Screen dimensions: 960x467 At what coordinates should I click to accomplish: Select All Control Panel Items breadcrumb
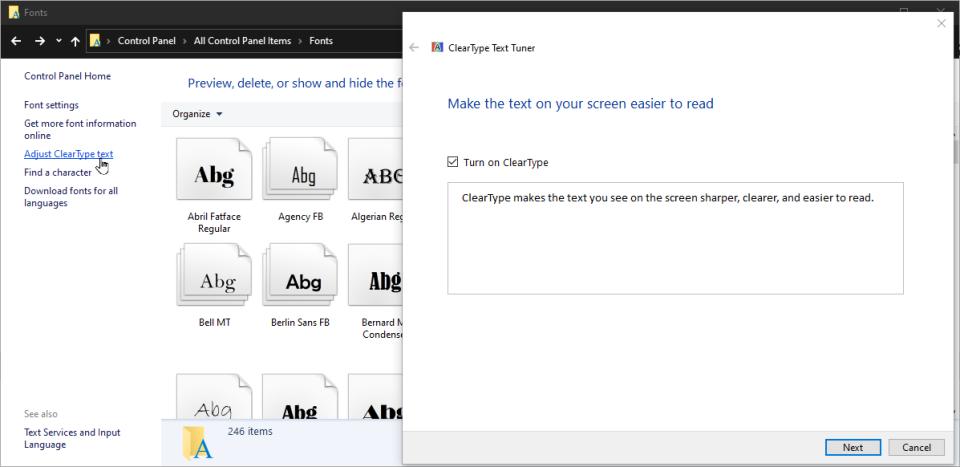pyautogui.click(x=242, y=41)
